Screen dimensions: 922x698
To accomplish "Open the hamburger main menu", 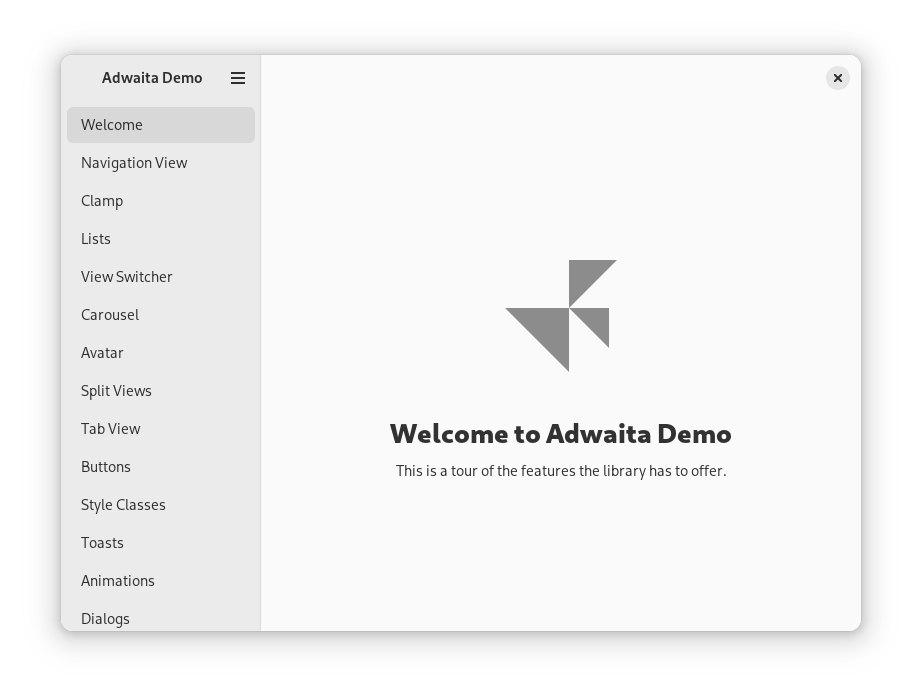I will [x=238, y=78].
